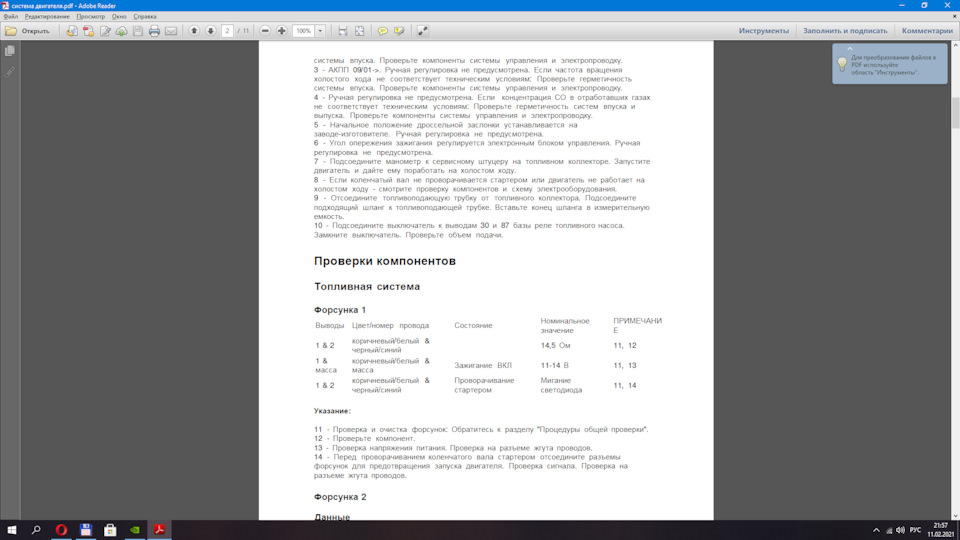Click the convert file to PDF icon
Screen dimensions: 960x540
(x=72, y=31)
